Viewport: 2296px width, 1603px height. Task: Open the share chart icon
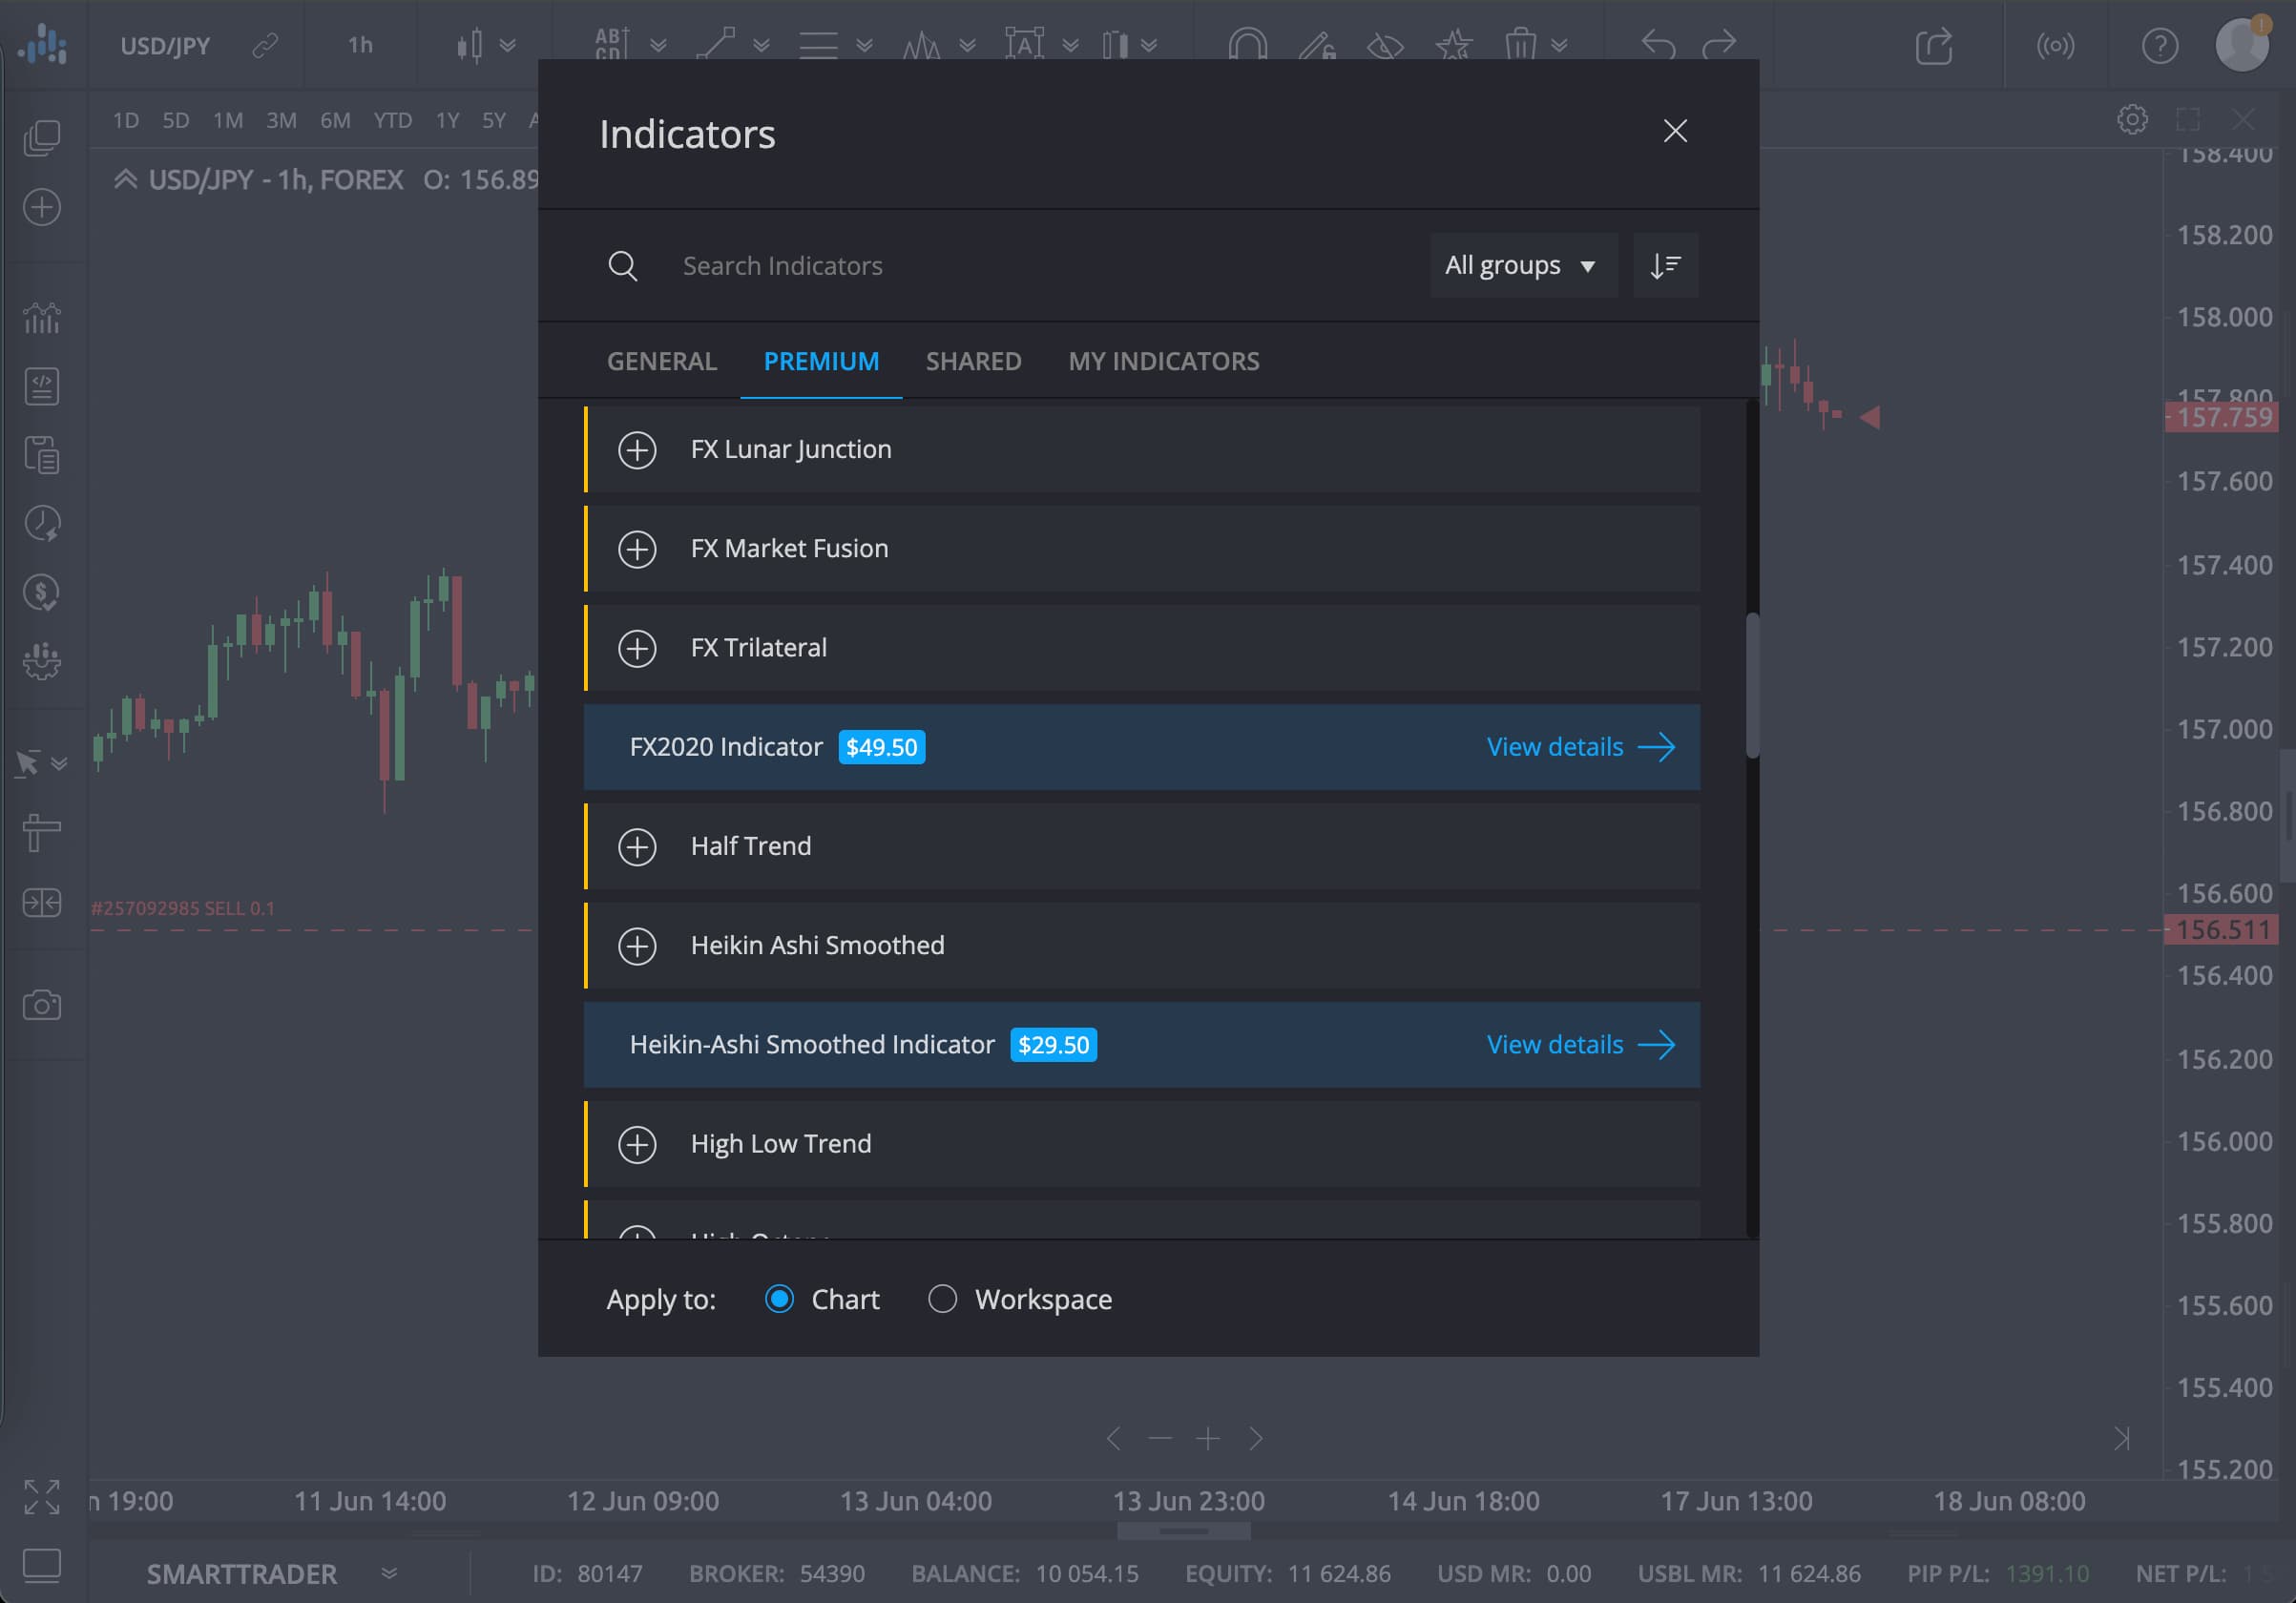click(1933, 46)
